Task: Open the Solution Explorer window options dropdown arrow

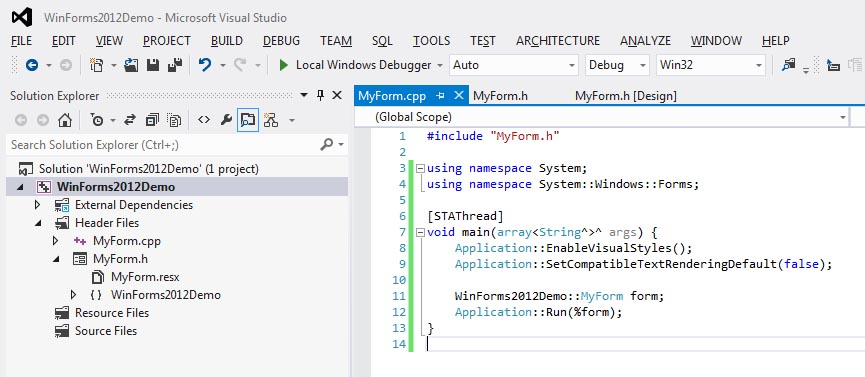Action: pyautogui.click(x=304, y=95)
